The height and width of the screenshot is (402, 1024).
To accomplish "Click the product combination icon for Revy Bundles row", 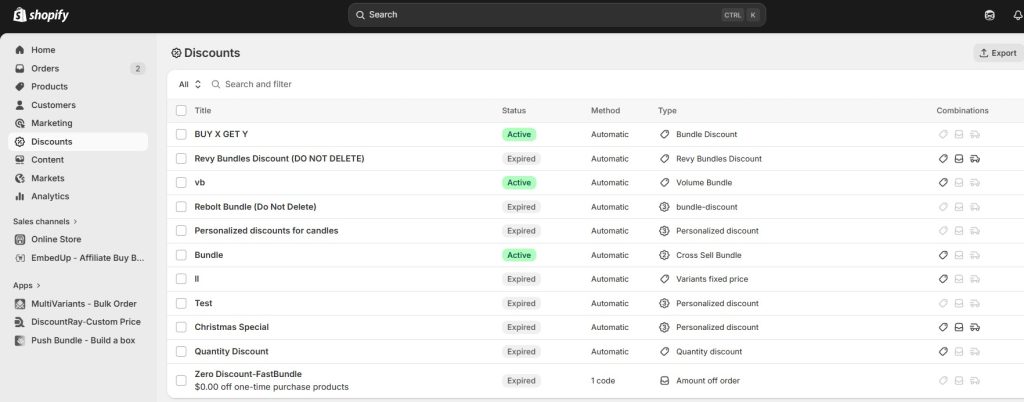I will point(943,159).
